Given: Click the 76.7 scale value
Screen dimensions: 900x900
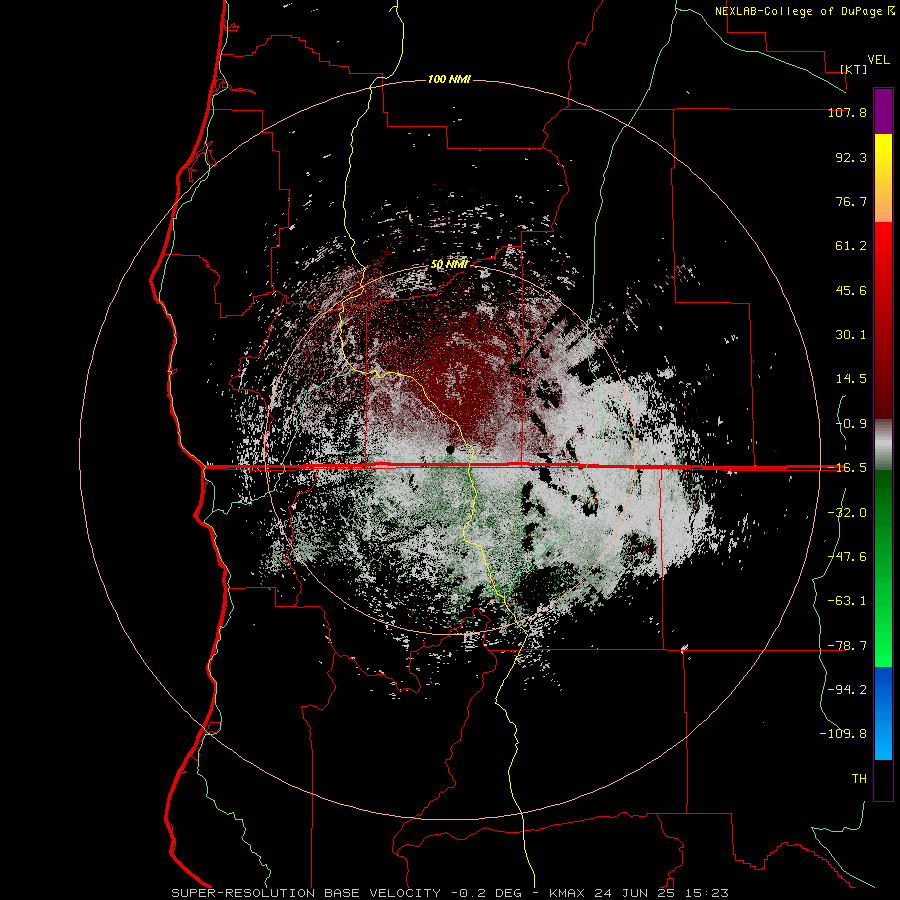Looking at the screenshot, I should [x=851, y=201].
